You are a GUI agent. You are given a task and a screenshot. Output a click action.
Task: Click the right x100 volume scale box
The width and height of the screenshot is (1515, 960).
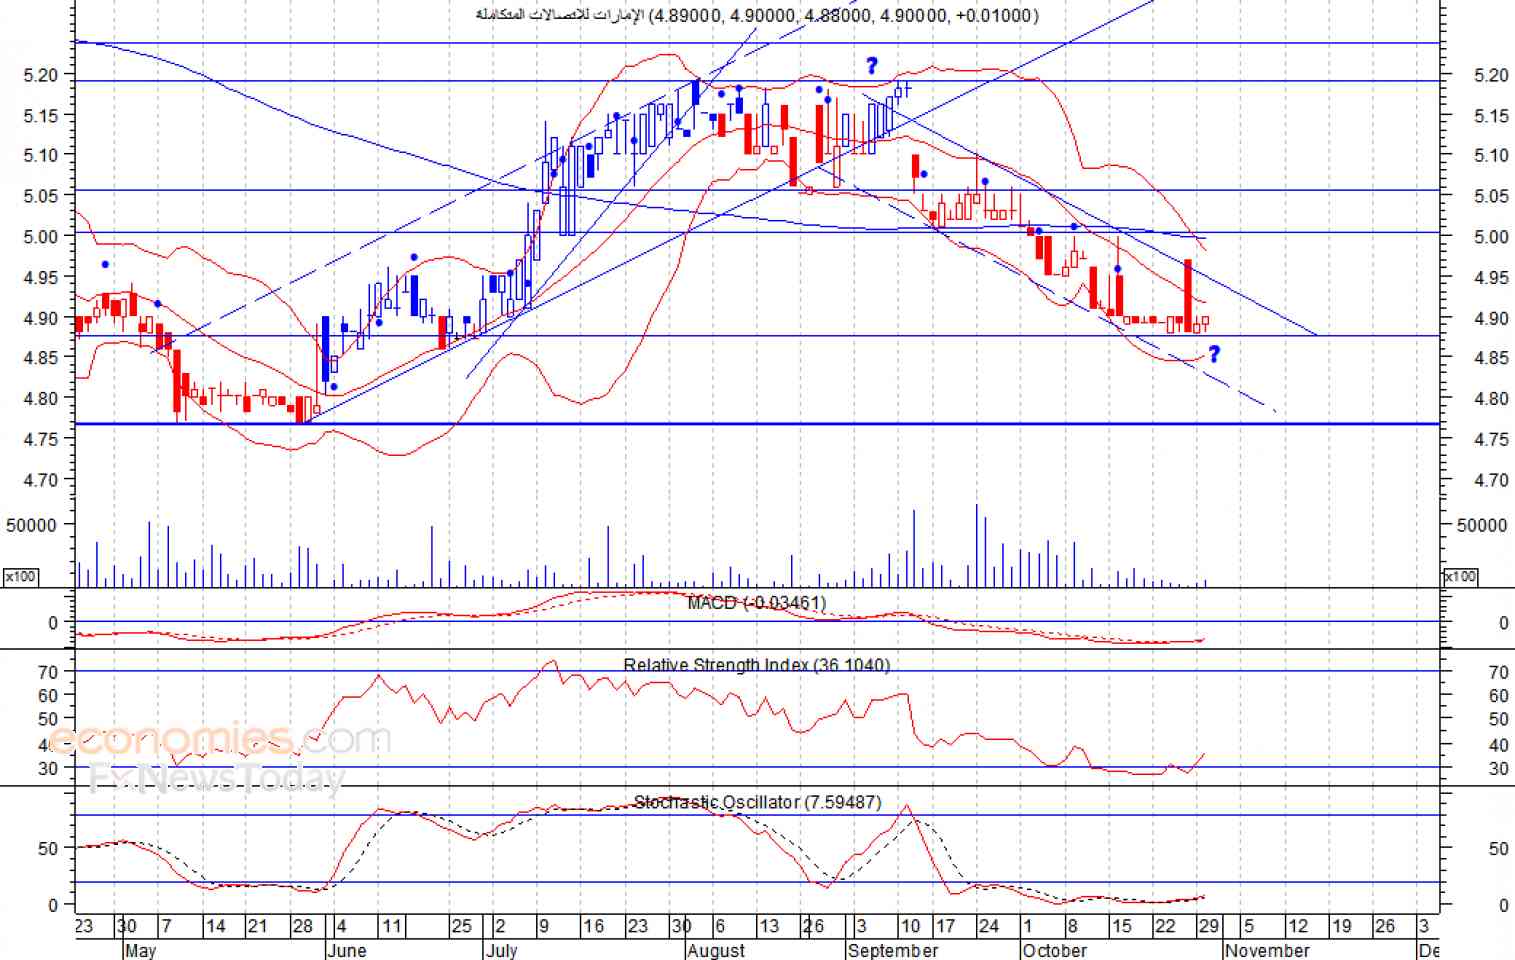click(x=1459, y=577)
